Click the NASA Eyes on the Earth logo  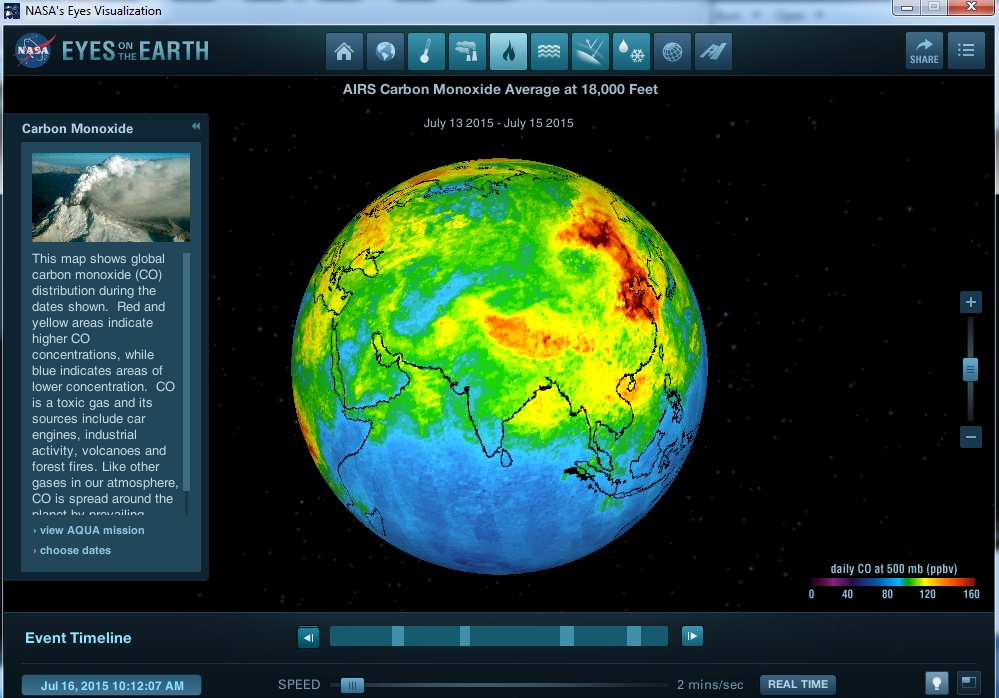112,51
